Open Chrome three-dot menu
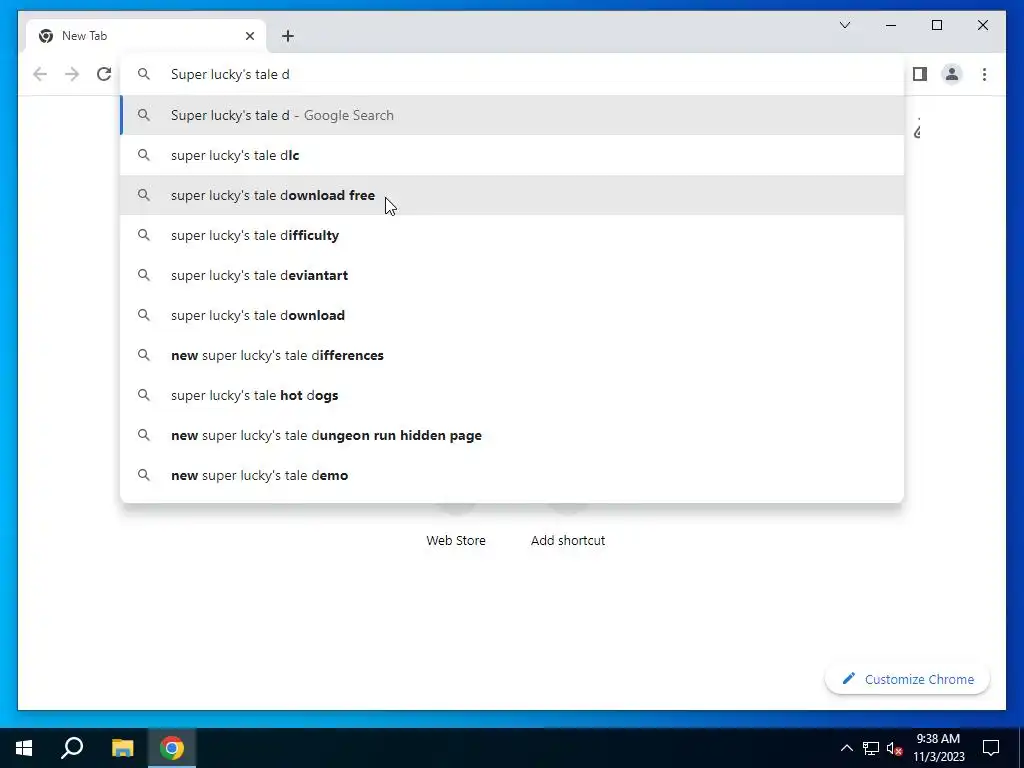 984,74
